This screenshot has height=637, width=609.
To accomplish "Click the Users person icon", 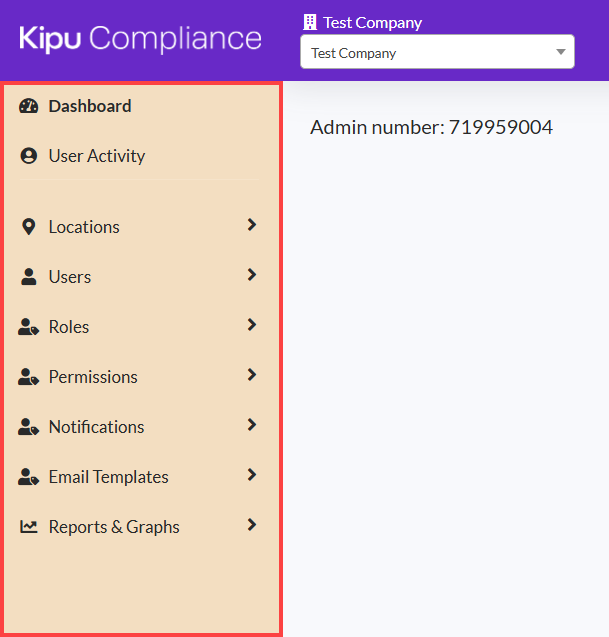I will [x=28, y=277].
